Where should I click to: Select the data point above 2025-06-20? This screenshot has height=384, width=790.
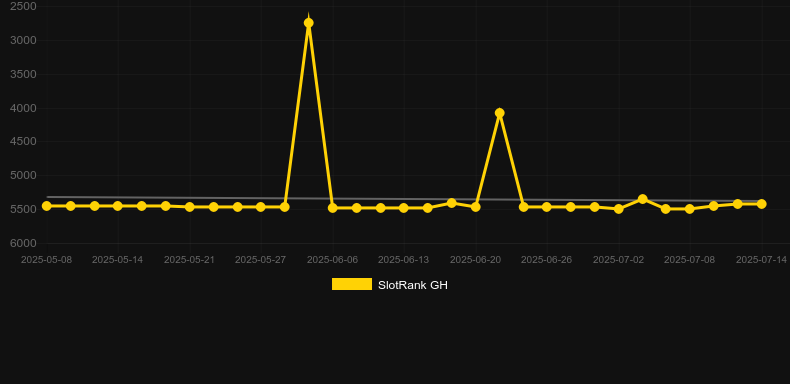(x=475, y=207)
